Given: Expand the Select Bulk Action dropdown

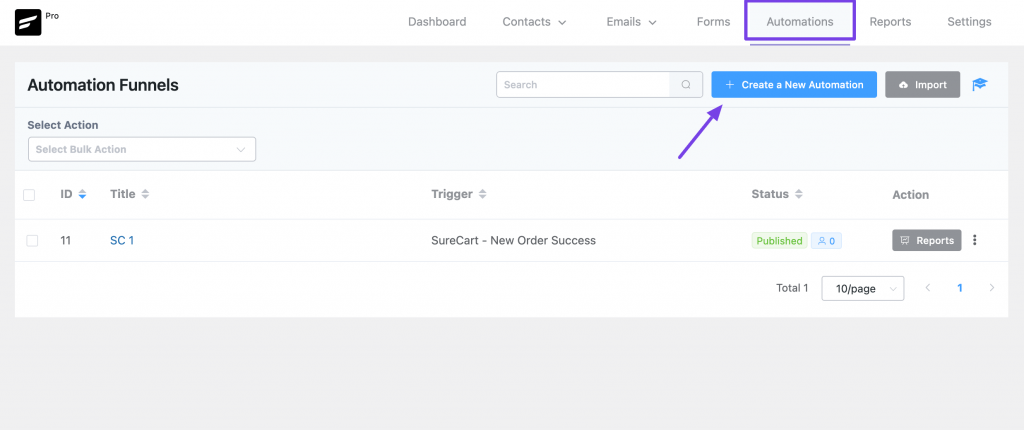Looking at the screenshot, I should coord(142,149).
